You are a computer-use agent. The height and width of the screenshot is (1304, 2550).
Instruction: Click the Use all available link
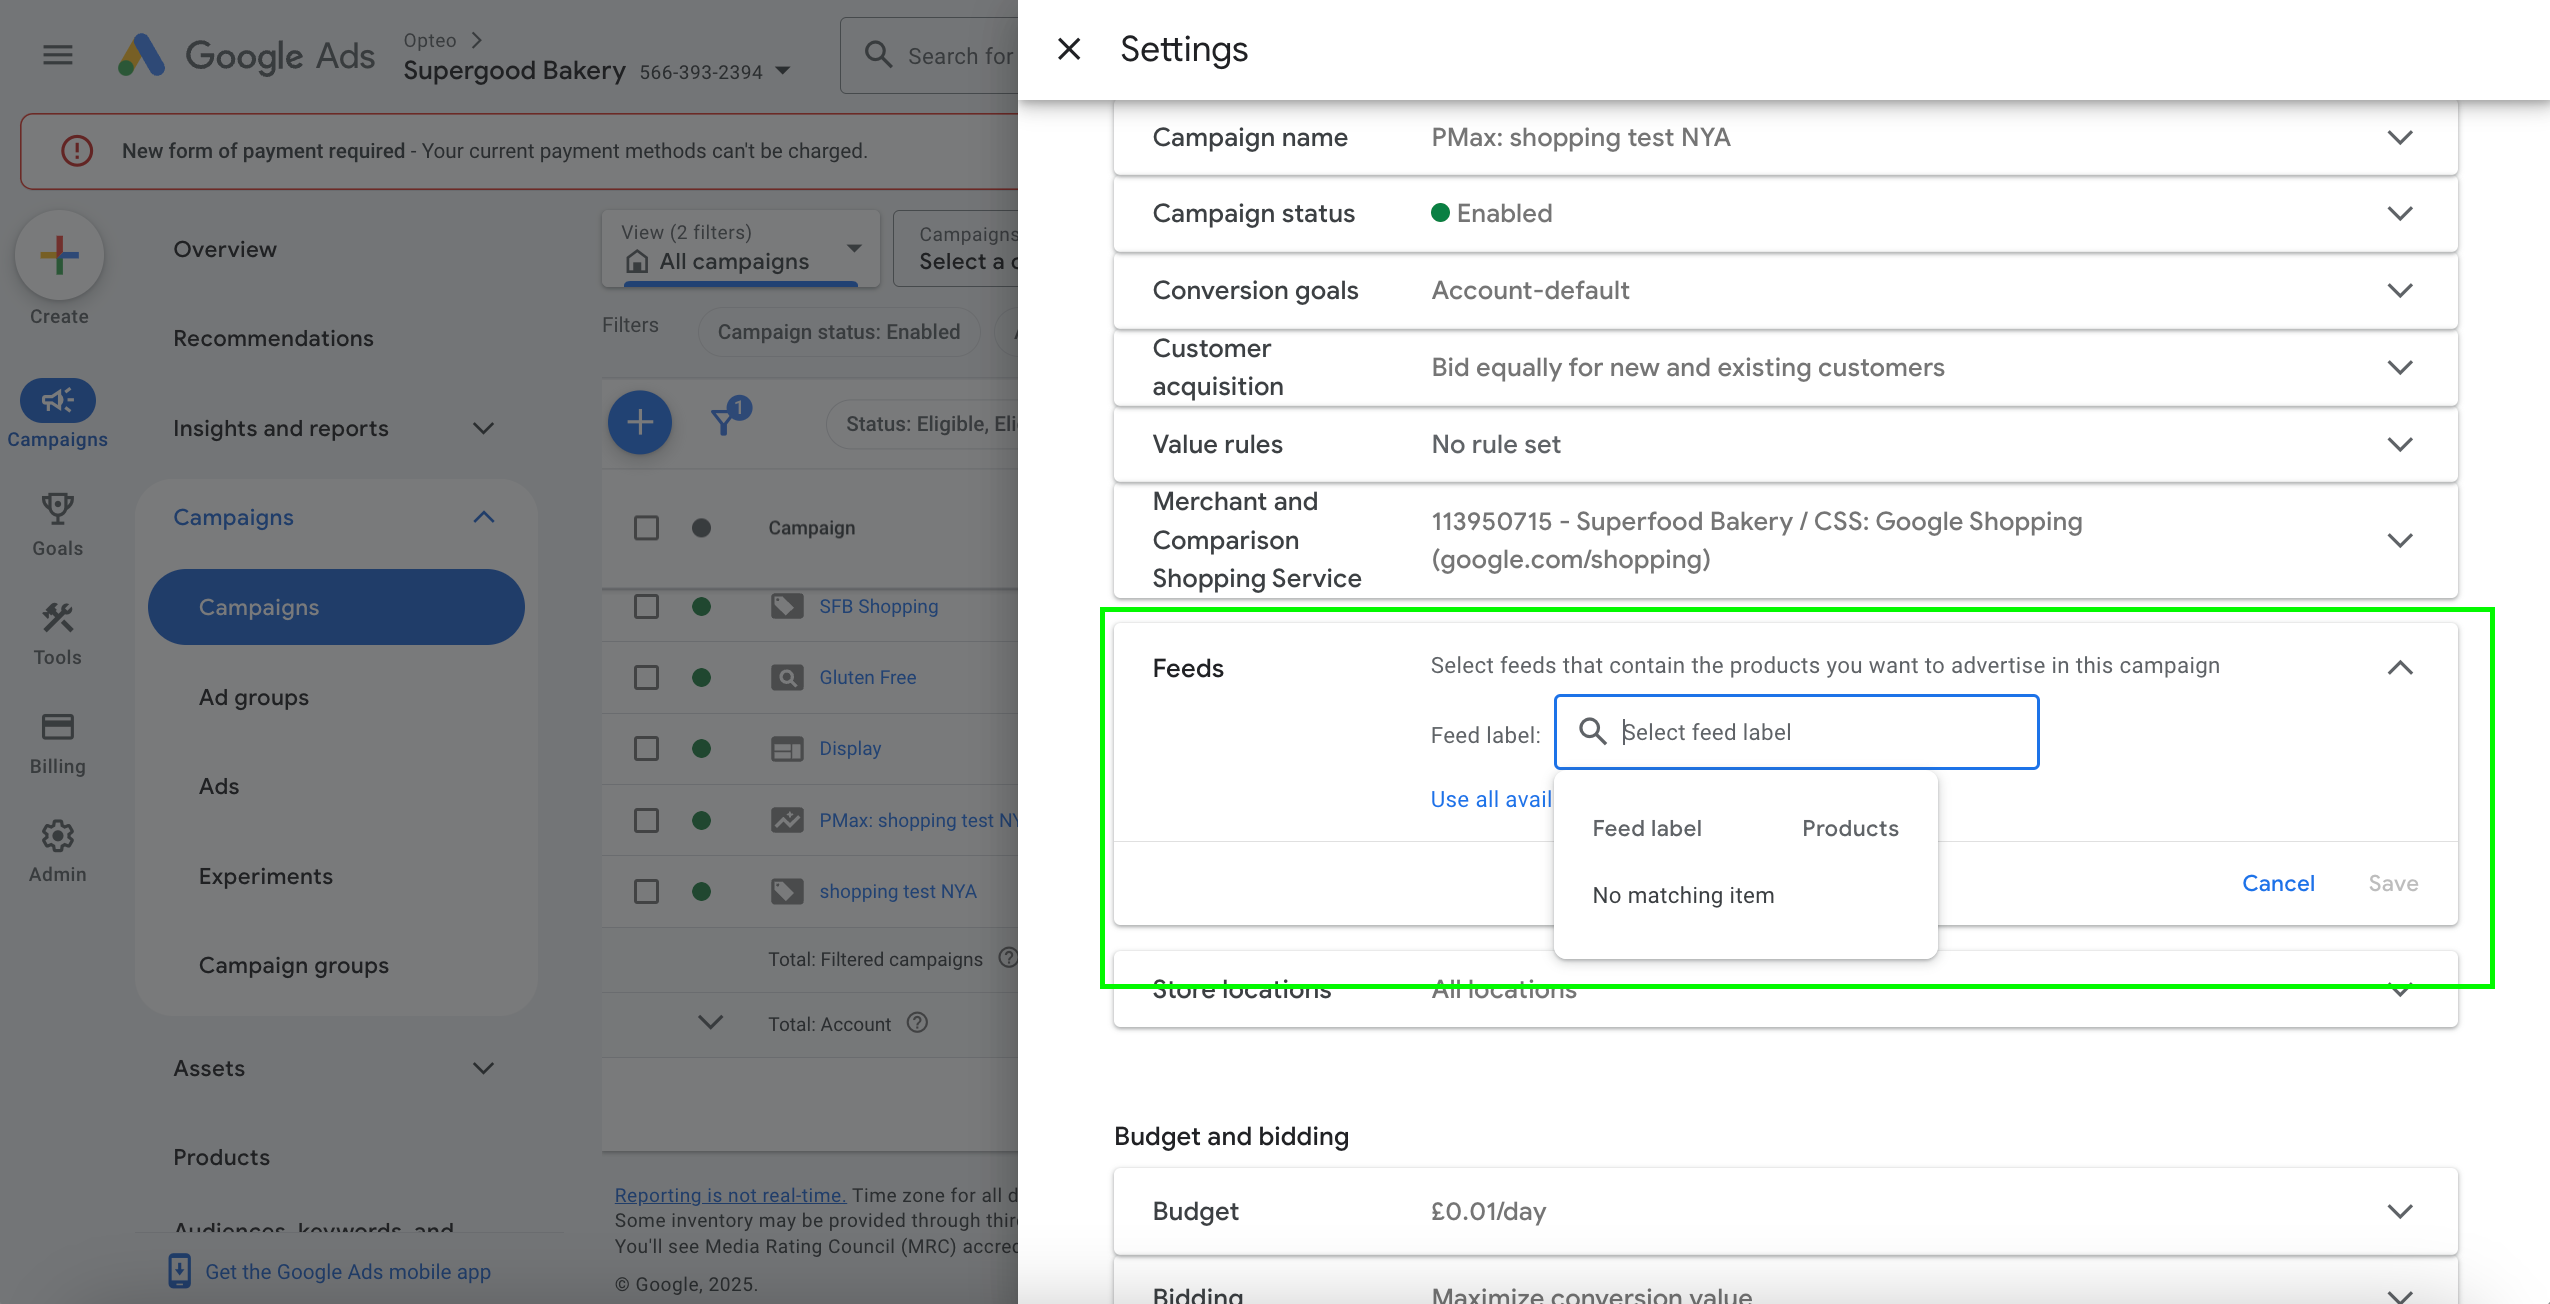(x=1490, y=799)
